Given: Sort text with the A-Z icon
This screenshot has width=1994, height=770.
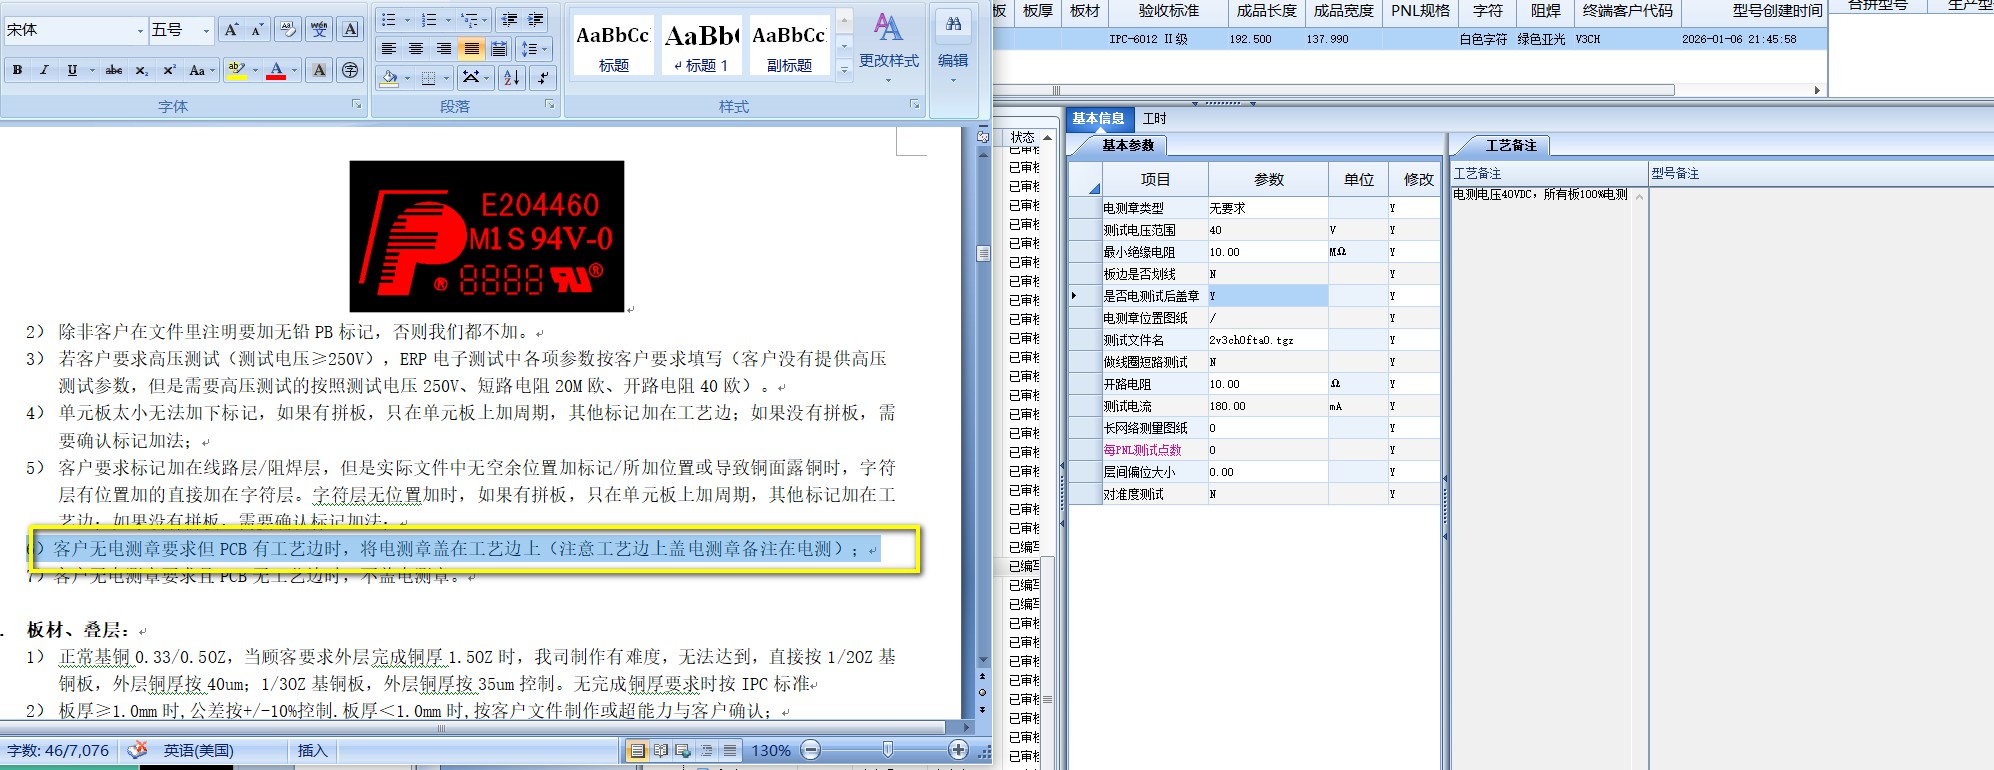Looking at the screenshot, I should click(511, 77).
